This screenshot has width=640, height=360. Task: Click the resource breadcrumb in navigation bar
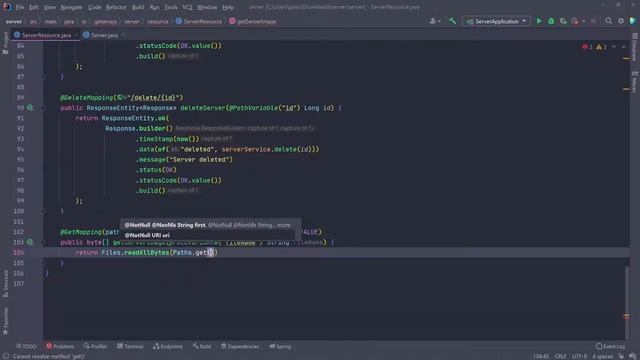point(158,21)
